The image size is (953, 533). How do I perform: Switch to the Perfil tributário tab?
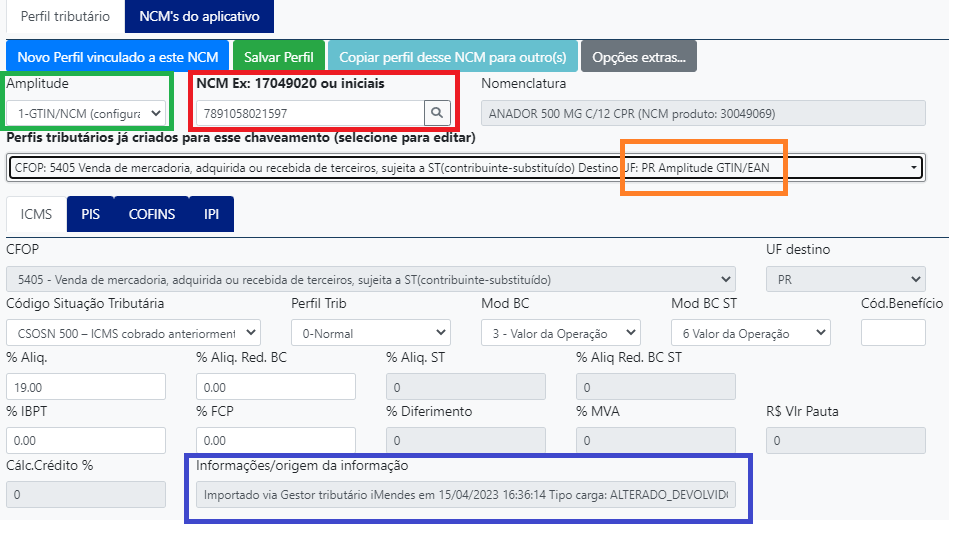pos(65,17)
